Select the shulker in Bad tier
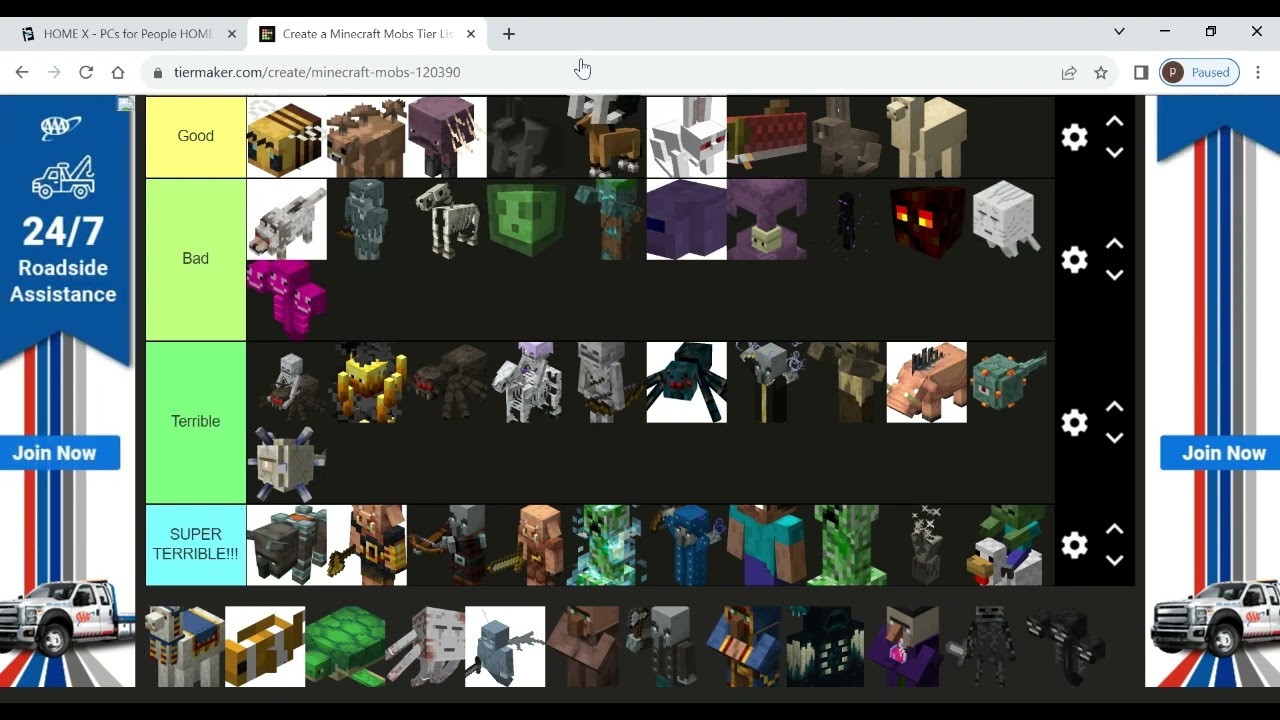This screenshot has width=1280, height=720. [766, 220]
